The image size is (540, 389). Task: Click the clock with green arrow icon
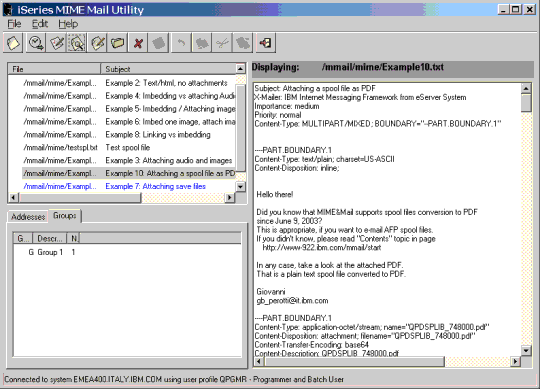tap(35, 43)
